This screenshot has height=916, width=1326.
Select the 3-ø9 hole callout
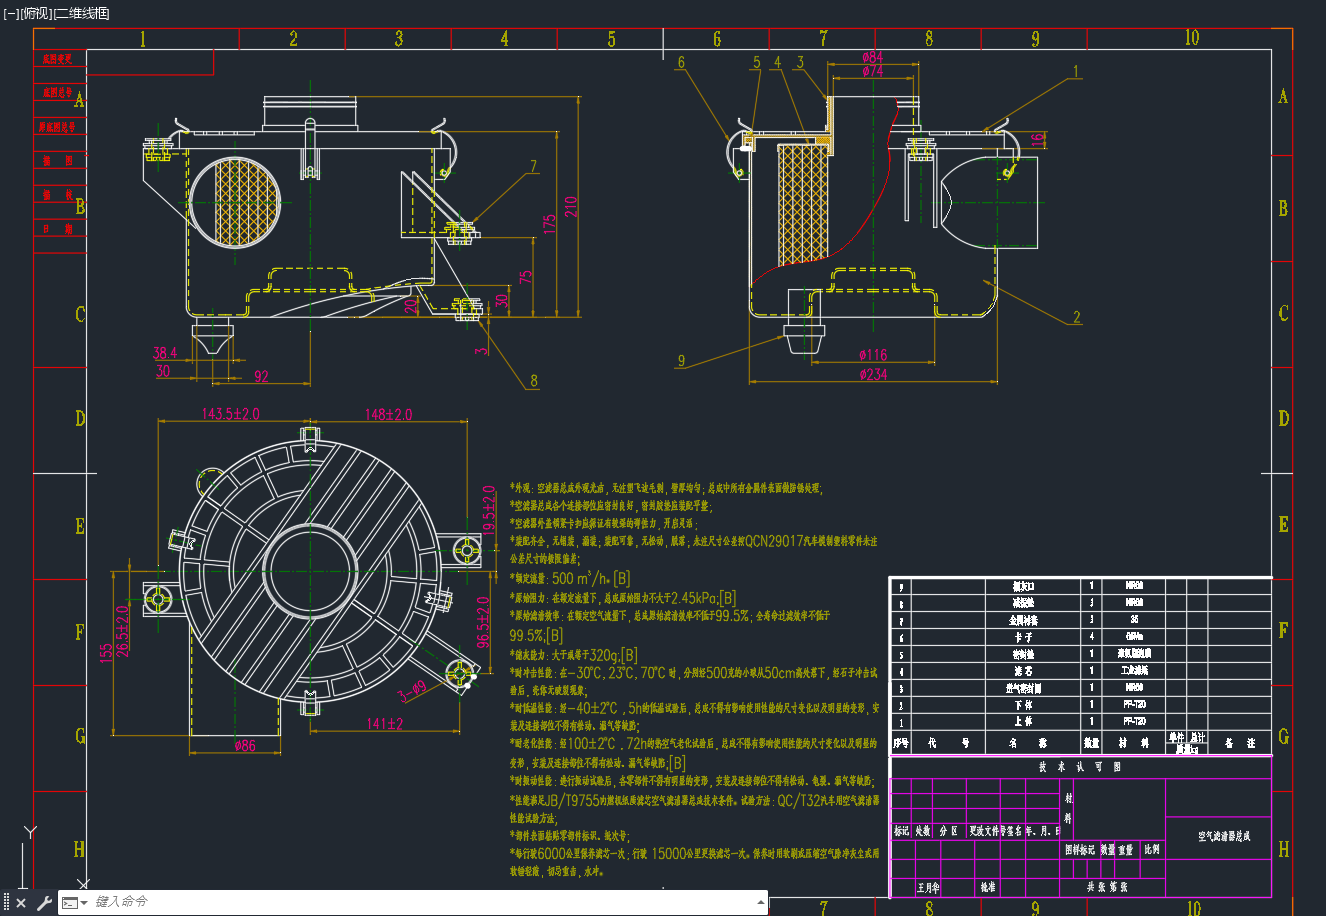point(412,690)
